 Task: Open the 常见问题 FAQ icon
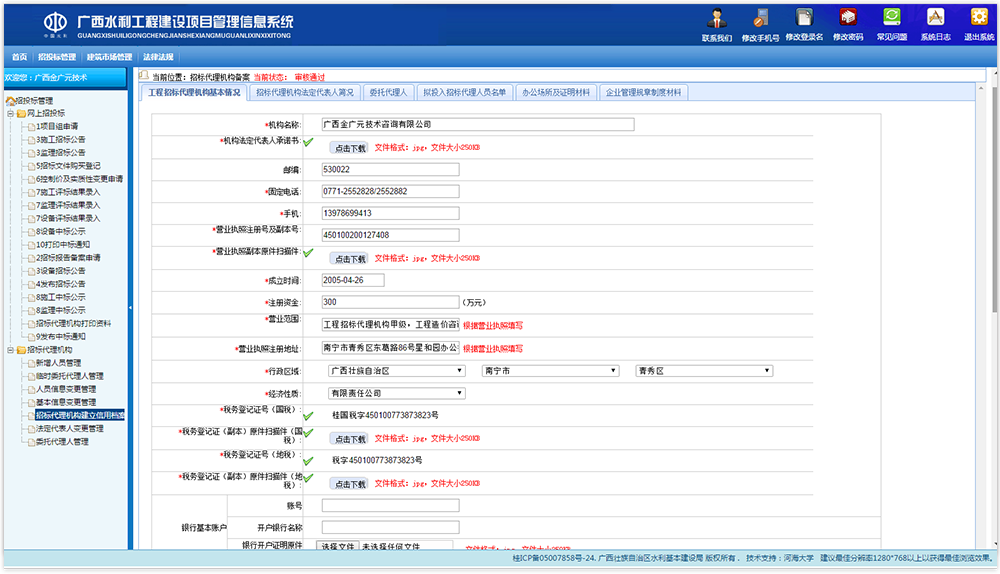(x=892, y=18)
